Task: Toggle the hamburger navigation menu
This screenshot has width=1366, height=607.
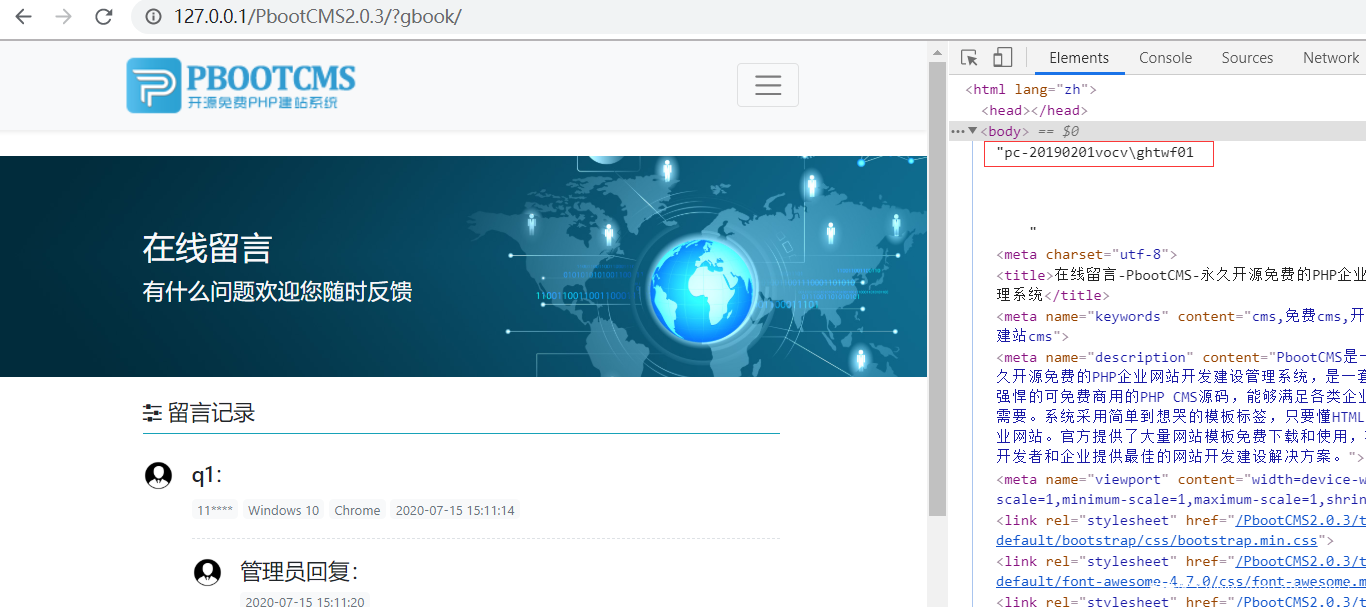Action: [x=767, y=85]
